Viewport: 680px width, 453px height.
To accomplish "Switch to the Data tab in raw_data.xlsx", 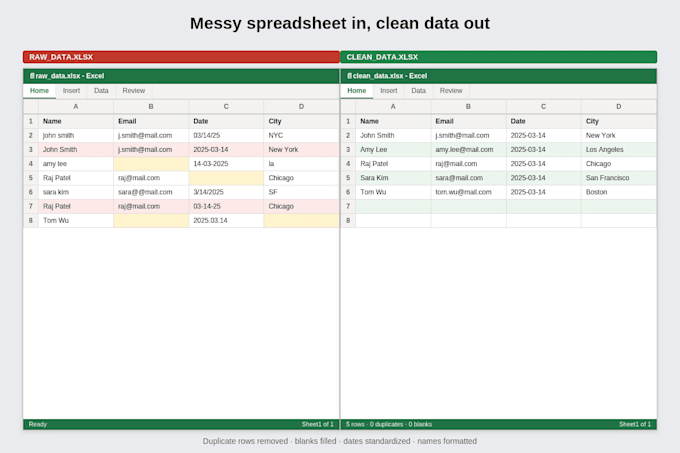I will 101,91.
